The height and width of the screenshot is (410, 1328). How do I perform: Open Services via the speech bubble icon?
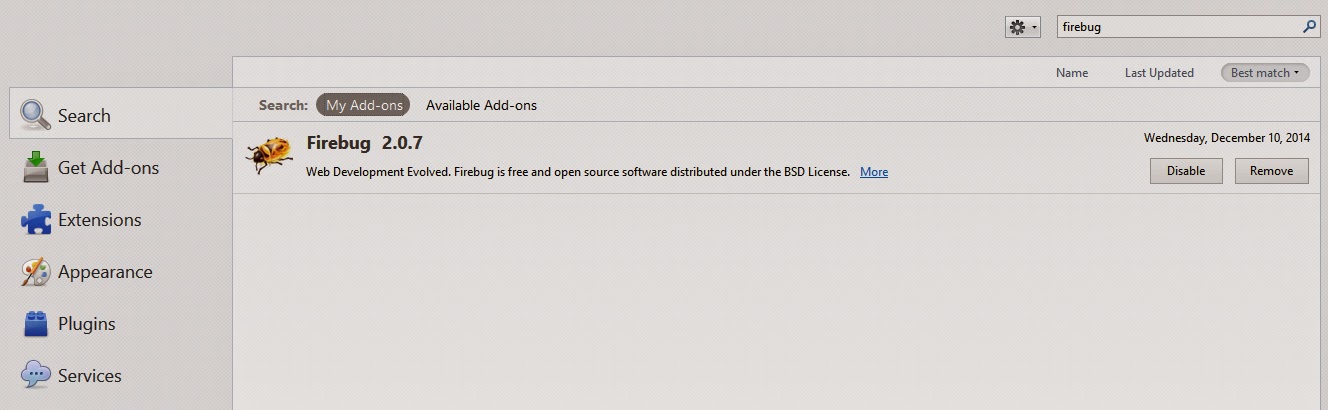(x=35, y=375)
